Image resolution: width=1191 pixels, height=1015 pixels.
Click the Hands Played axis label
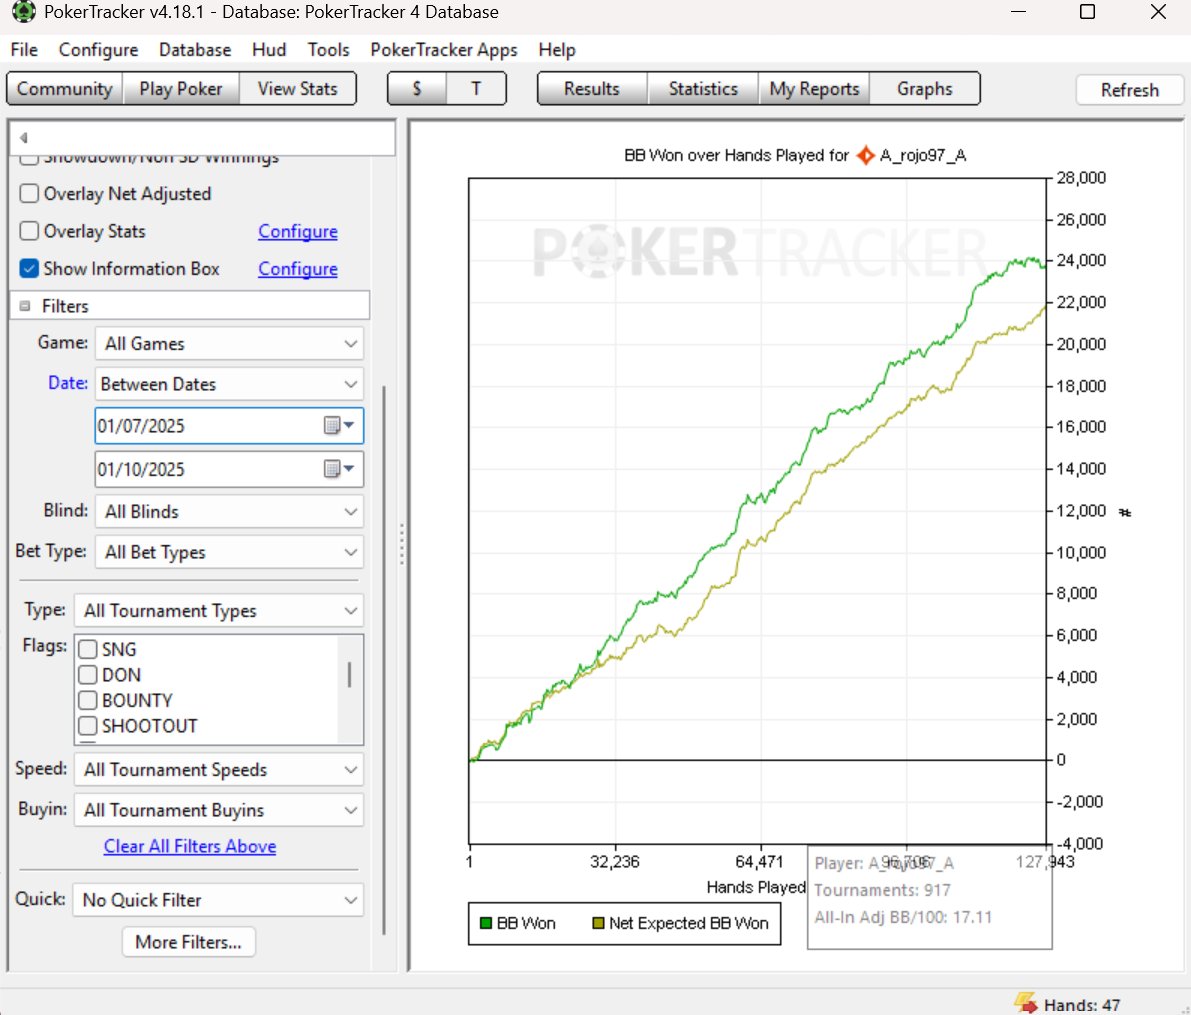(756, 887)
